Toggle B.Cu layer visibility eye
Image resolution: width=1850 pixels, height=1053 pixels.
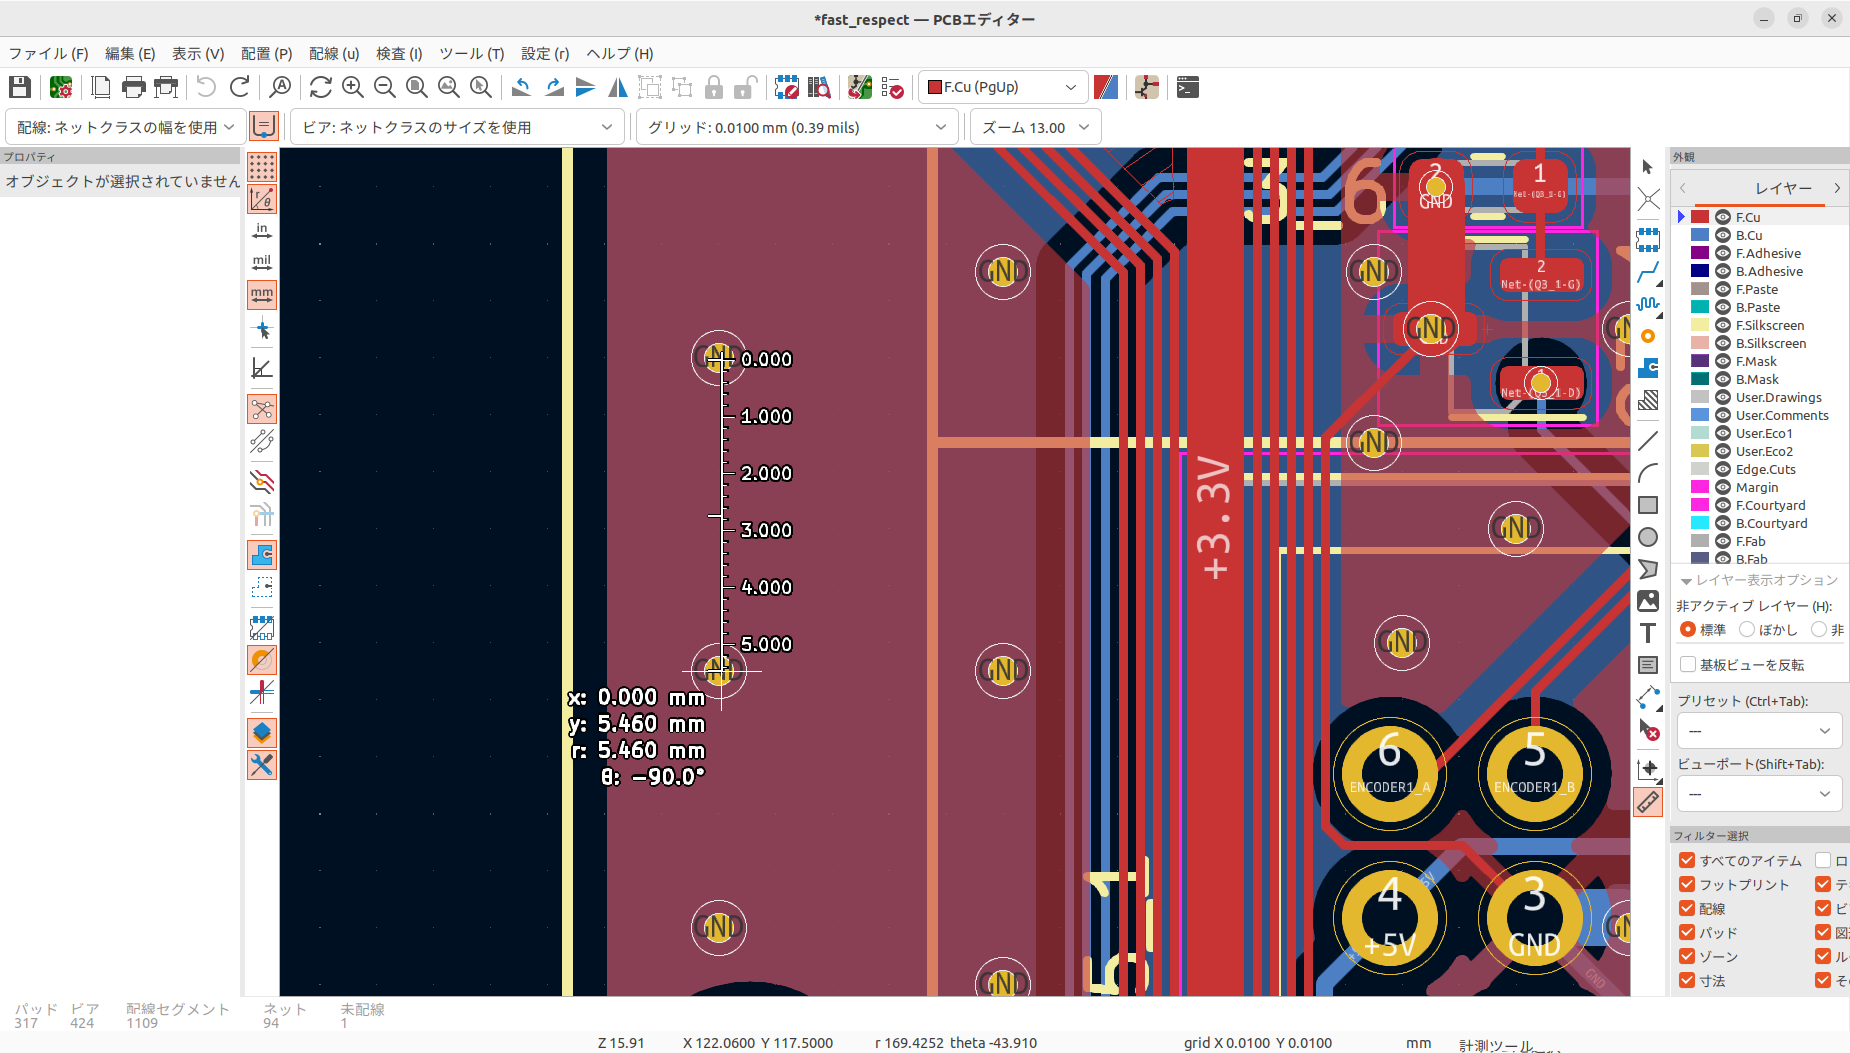pyautogui.click(x=1723, y=235)
